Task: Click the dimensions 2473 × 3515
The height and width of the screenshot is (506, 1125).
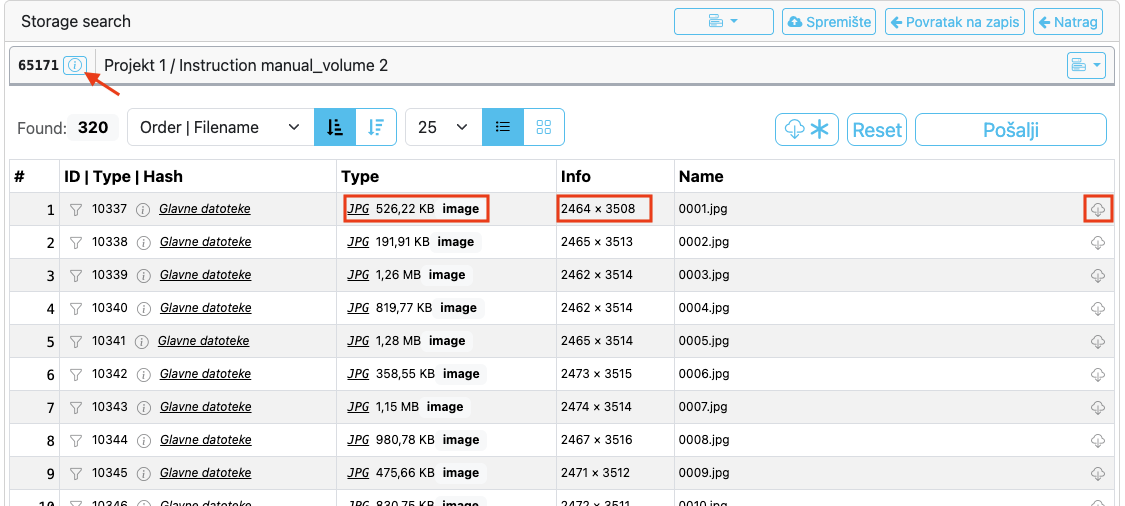Action: [x=597, y=374]
